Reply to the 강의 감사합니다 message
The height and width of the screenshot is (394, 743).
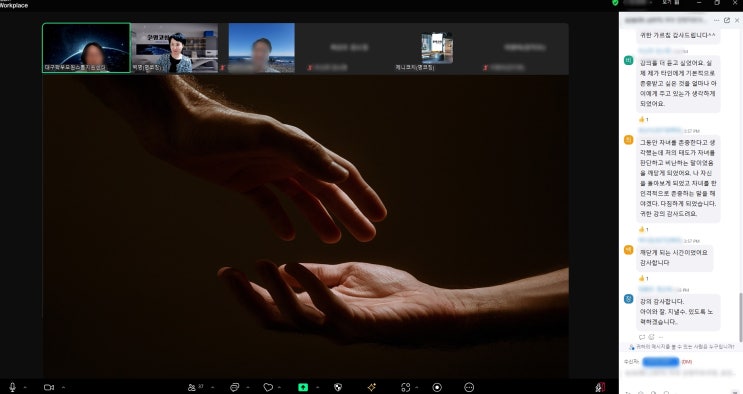pos(642,337)
